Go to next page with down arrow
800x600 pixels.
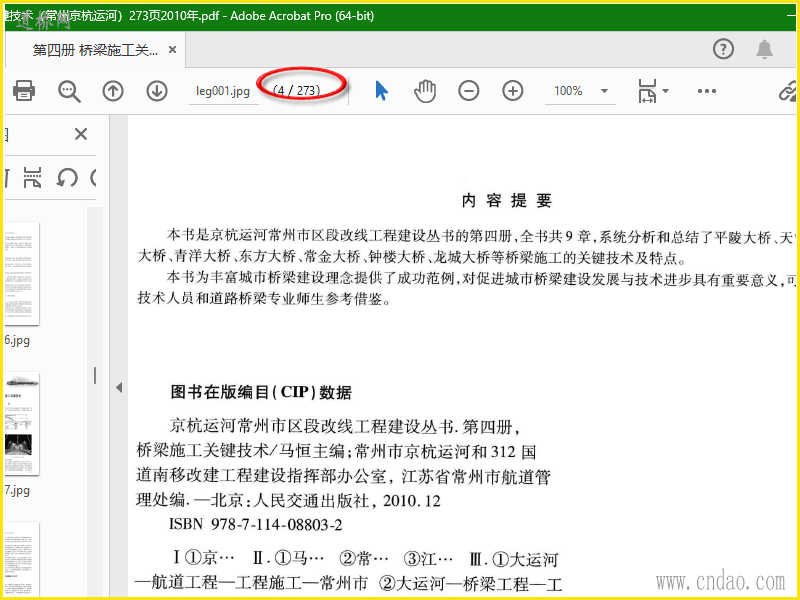pos(157,91)
